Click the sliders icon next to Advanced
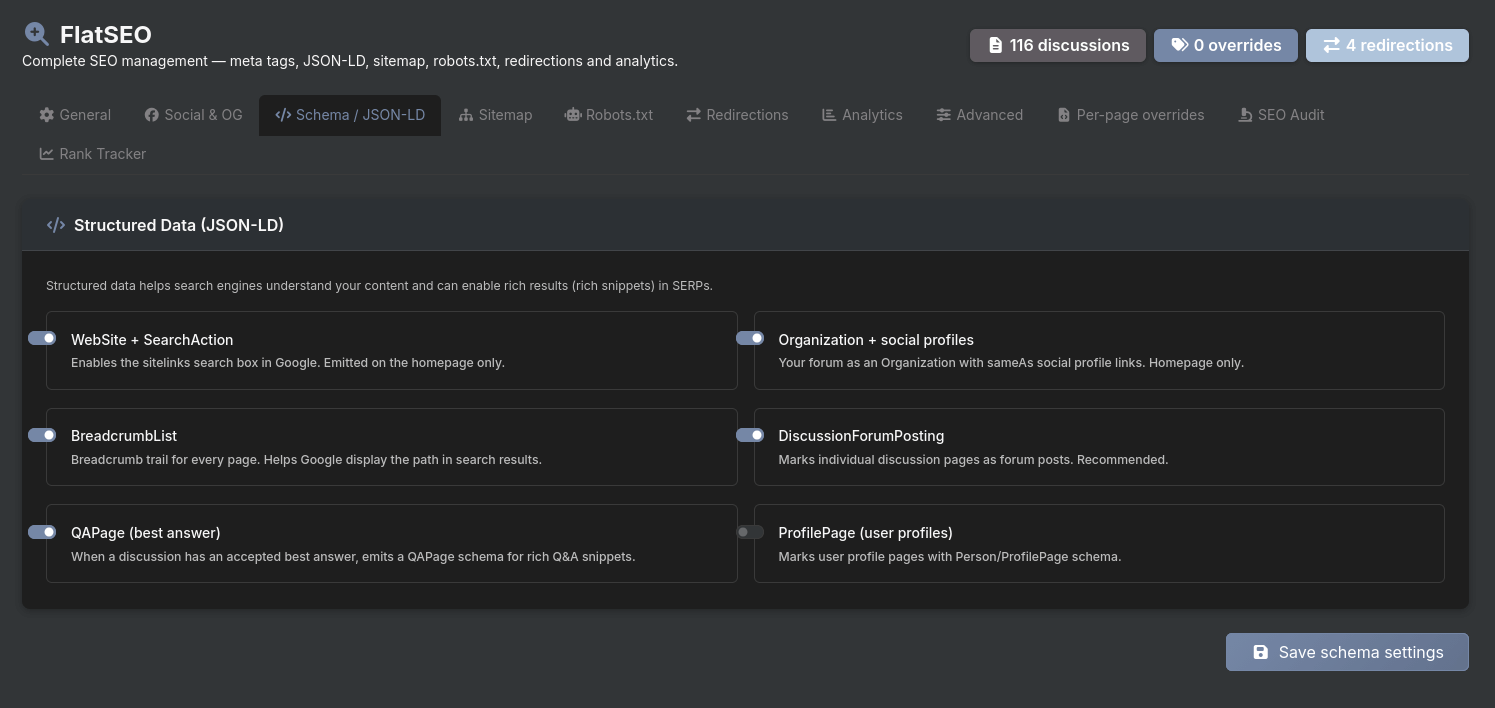This screenshot has height=708, width=1495. tap(944, 115)
